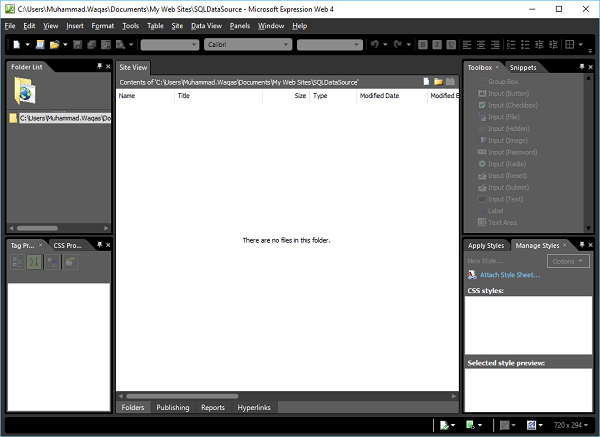The height and width of the screenshot is (437, 600).
Task: Open the File menu
Action: click(10, 26)
